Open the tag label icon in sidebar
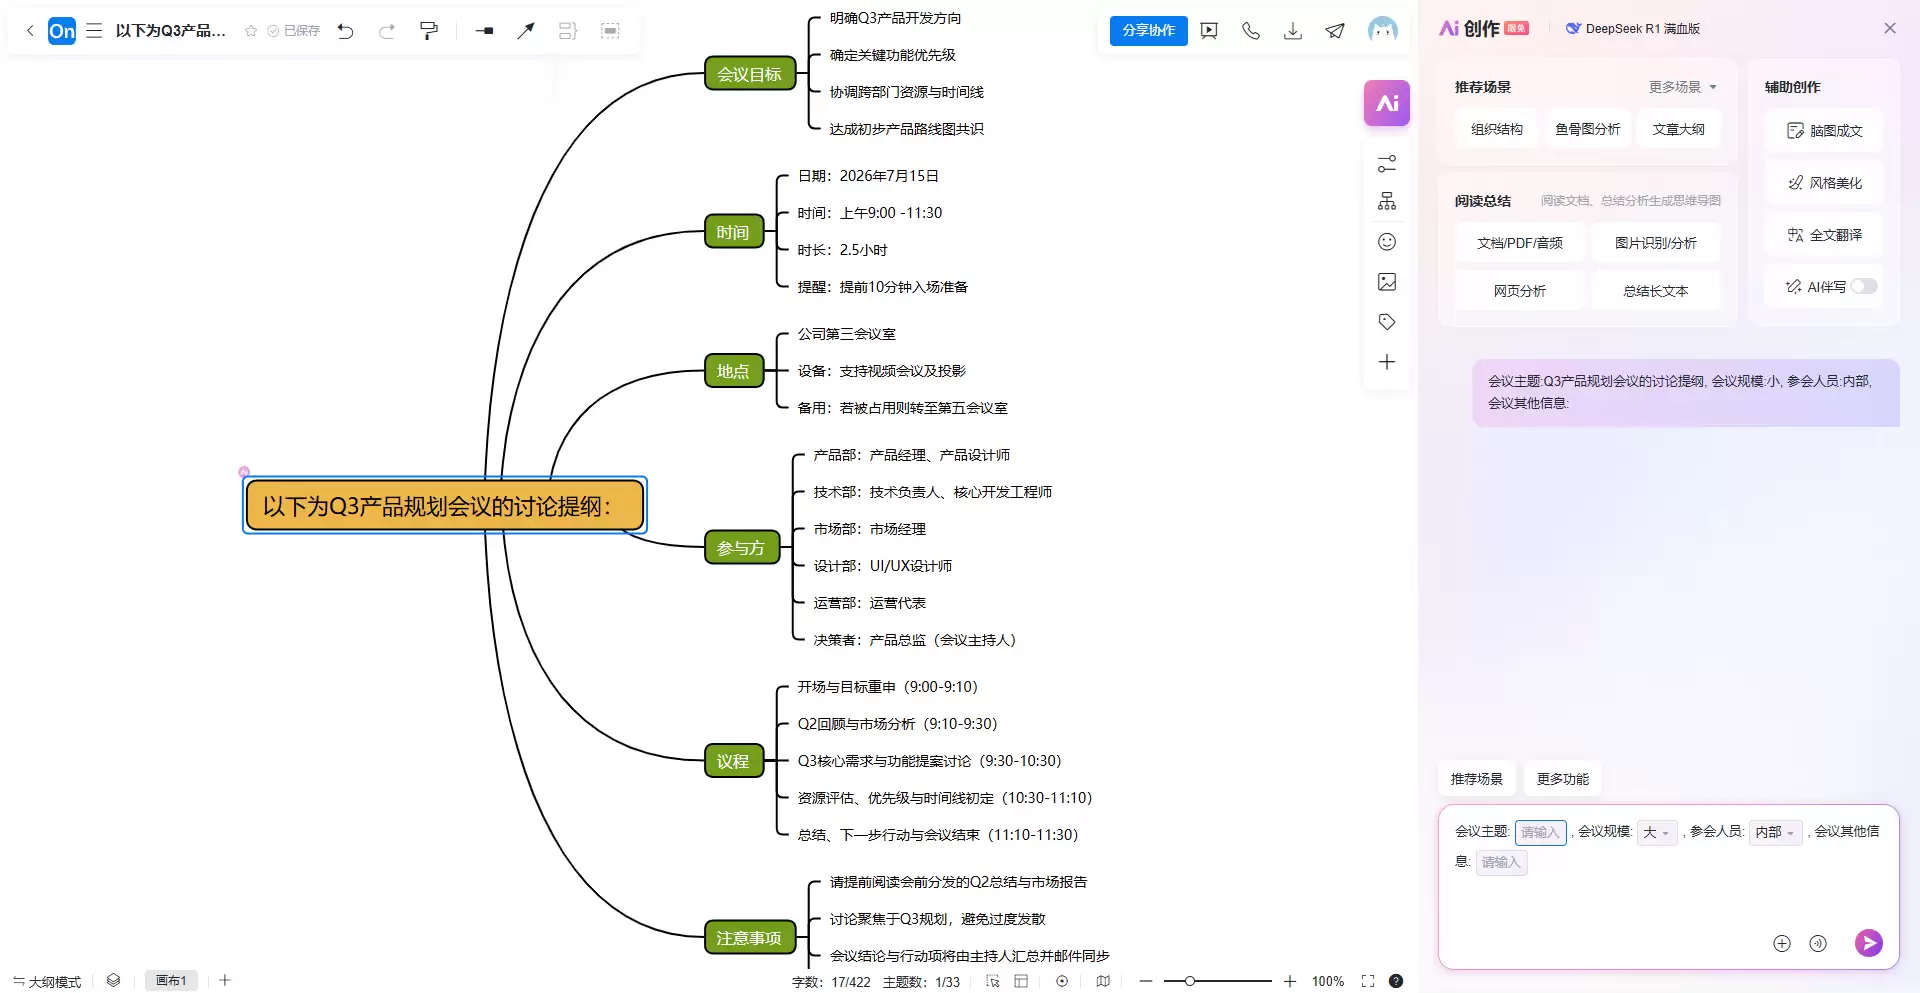This screenshot has width=1920, height=993. coord(1387,322)
